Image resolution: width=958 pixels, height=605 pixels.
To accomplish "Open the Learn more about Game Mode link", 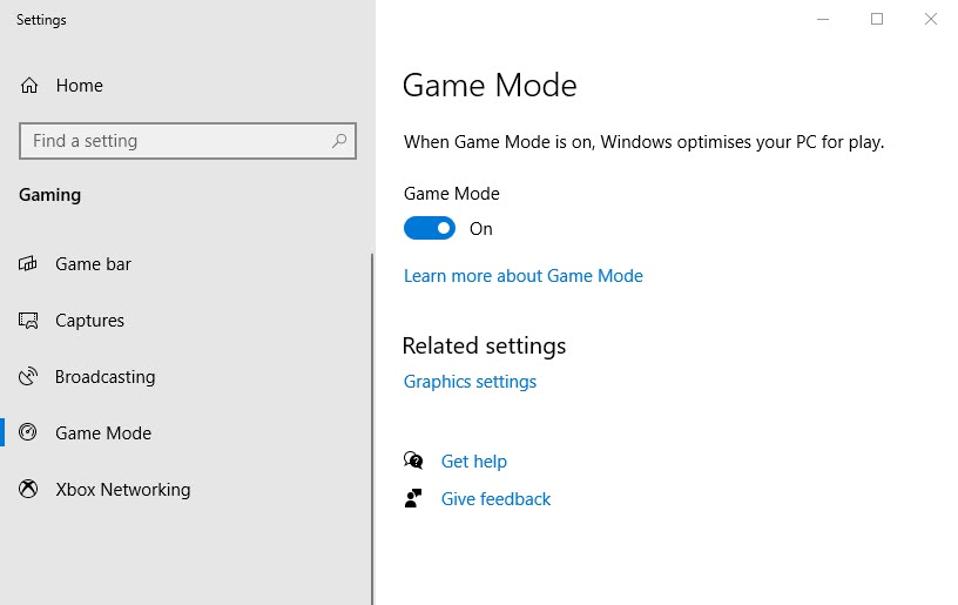I will [523, 276].
